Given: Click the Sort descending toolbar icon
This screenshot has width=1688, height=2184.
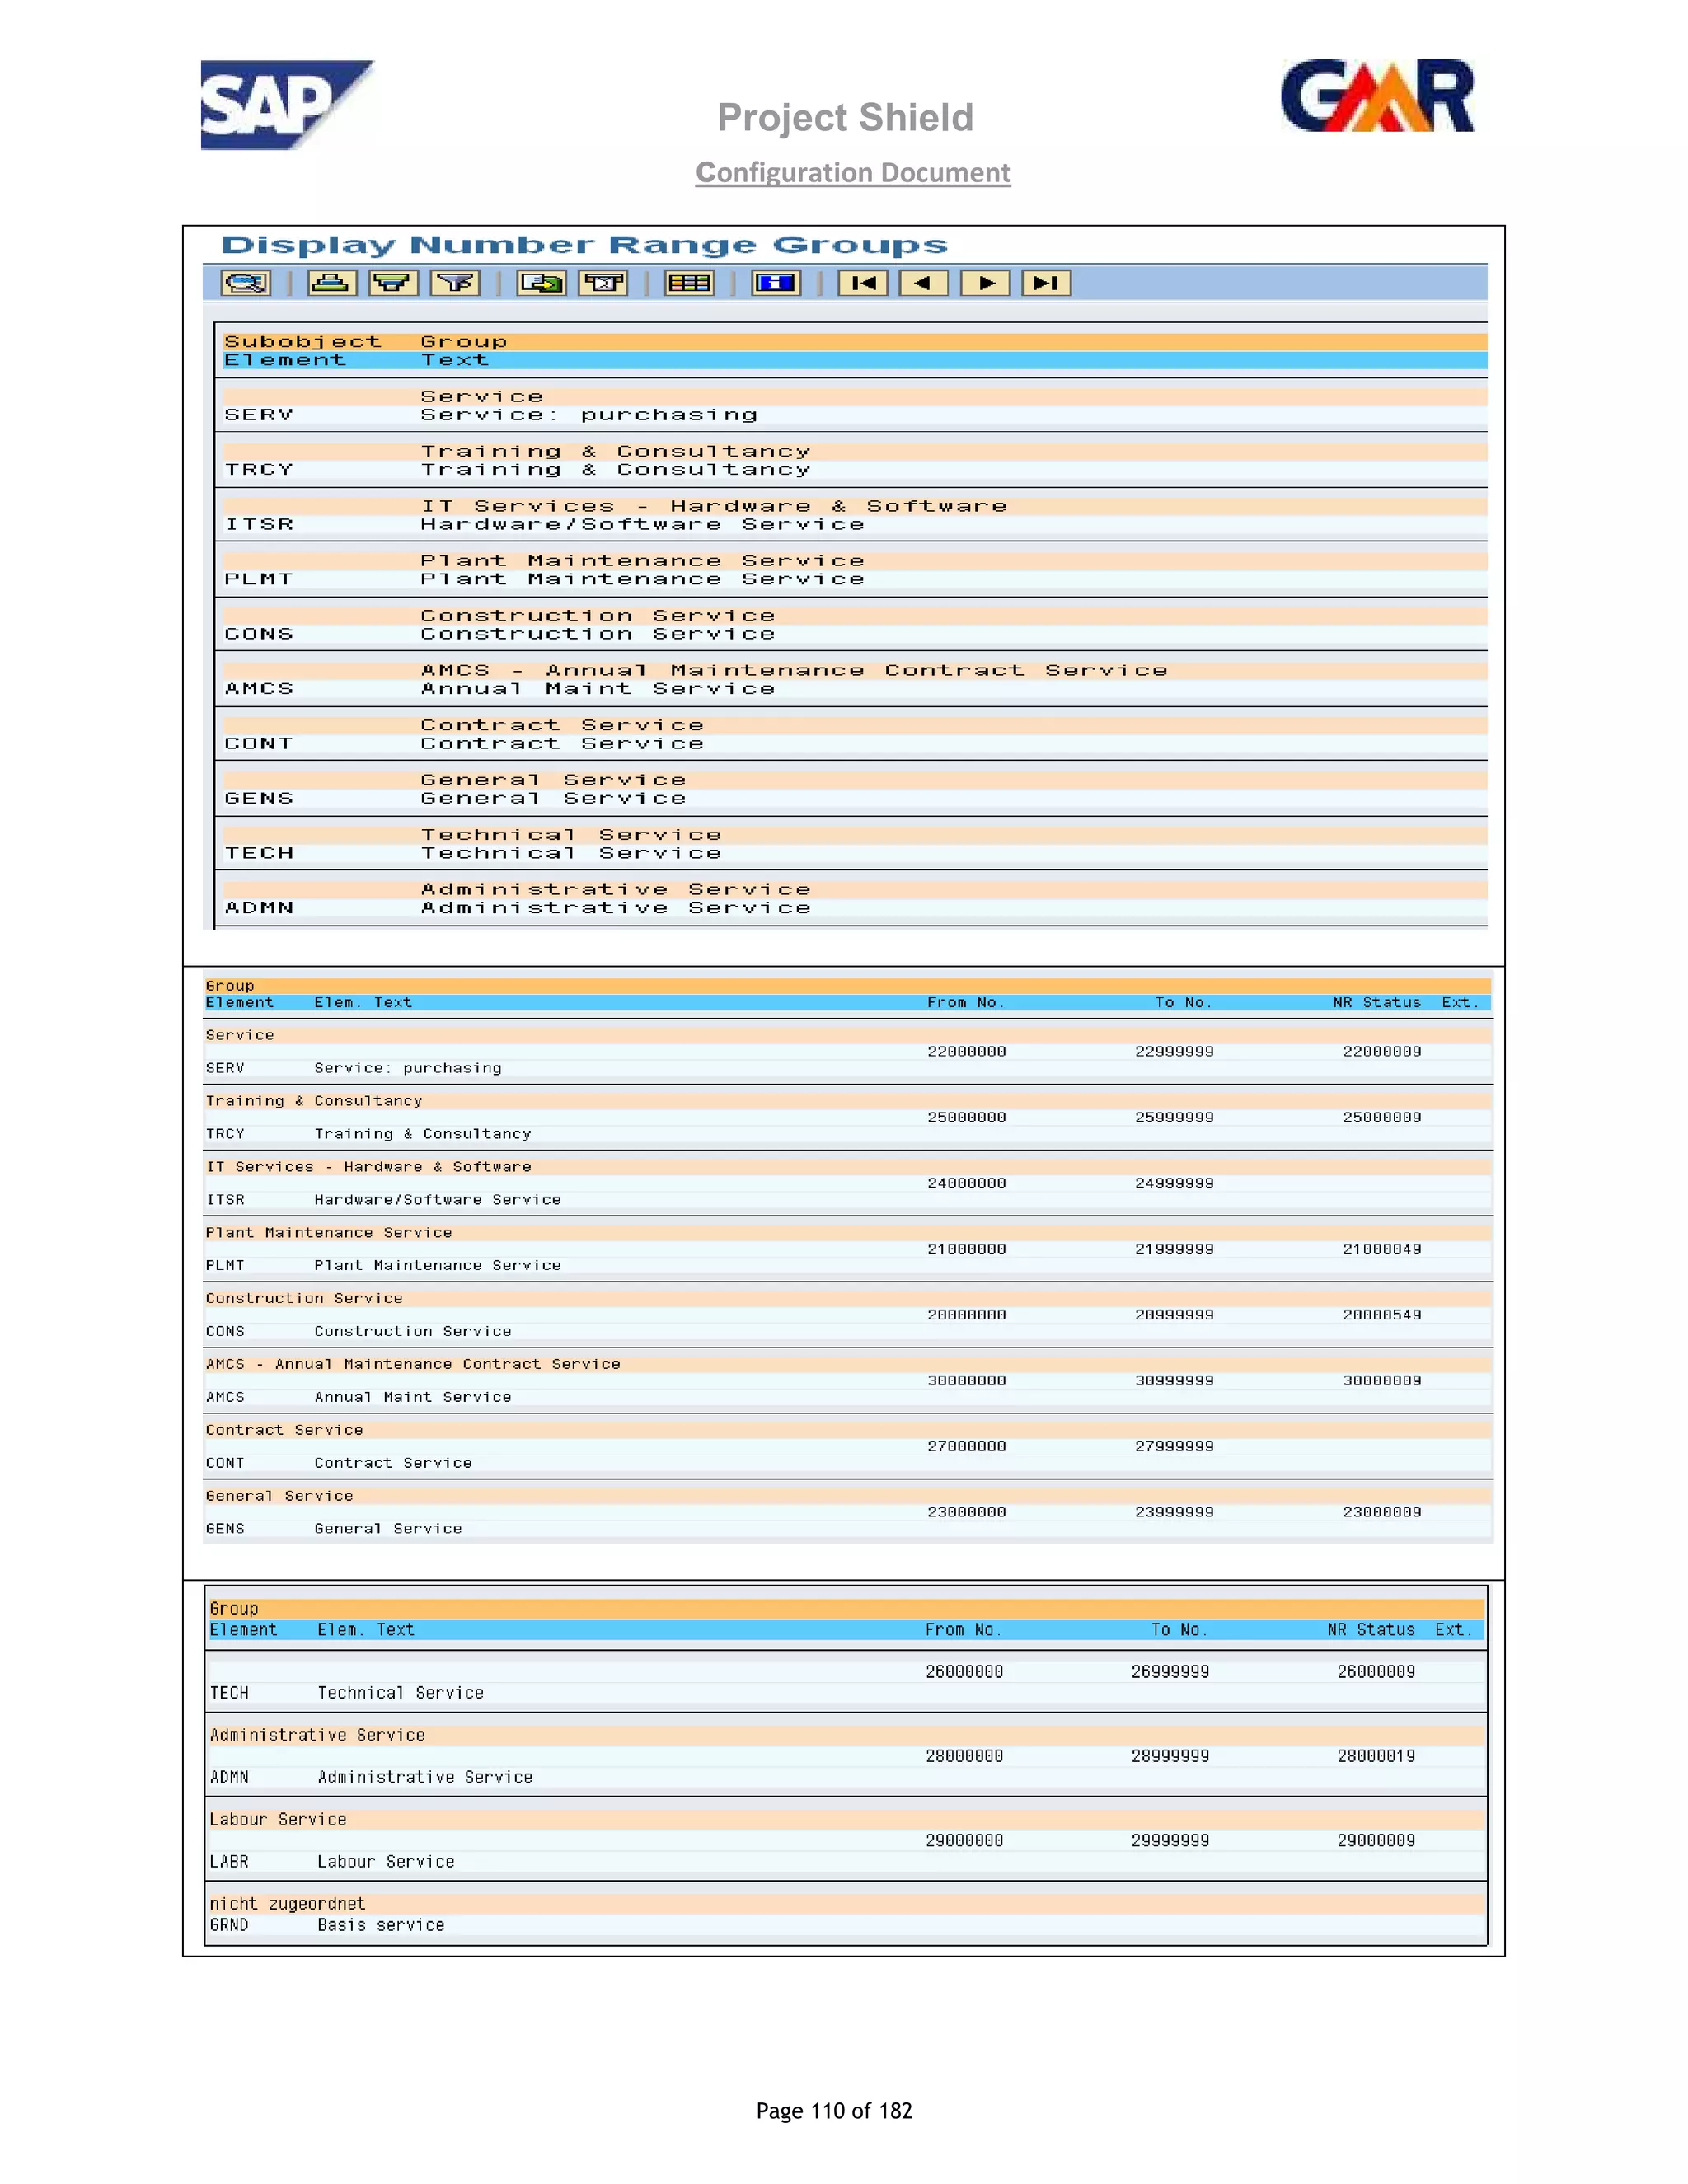Looking at the screenshot, I should coord(394,283).
